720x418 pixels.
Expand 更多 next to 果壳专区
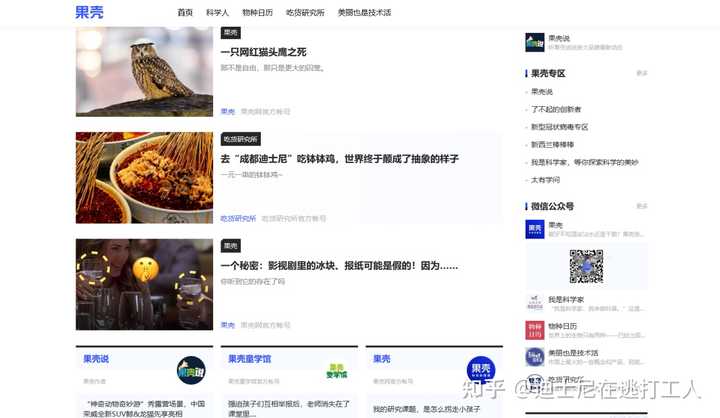point(642,73)
